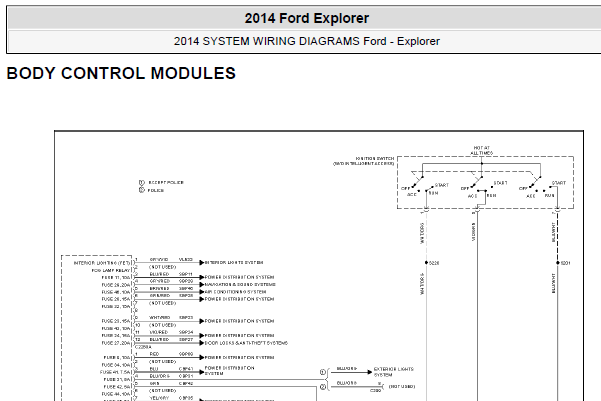Click the arrowhead pointing to Air Conditioning System
Image resolution: width=601 pixels, height=401 pixels.
[202, 292]
